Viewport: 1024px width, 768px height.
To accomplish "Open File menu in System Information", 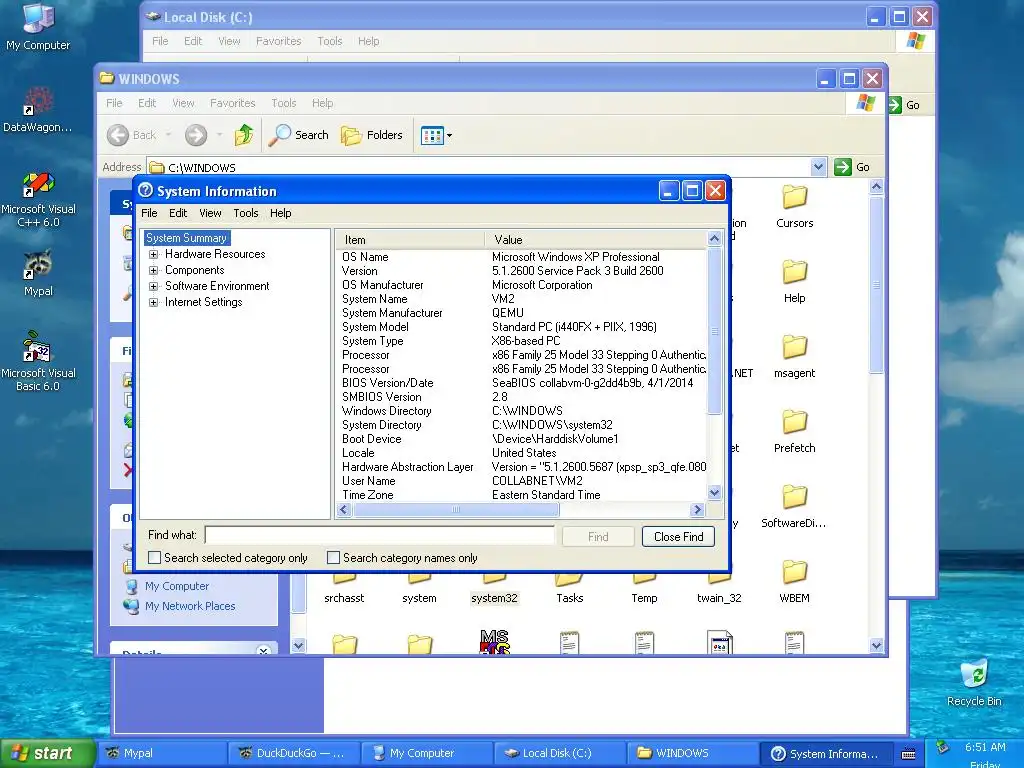I will coord(149,213).
